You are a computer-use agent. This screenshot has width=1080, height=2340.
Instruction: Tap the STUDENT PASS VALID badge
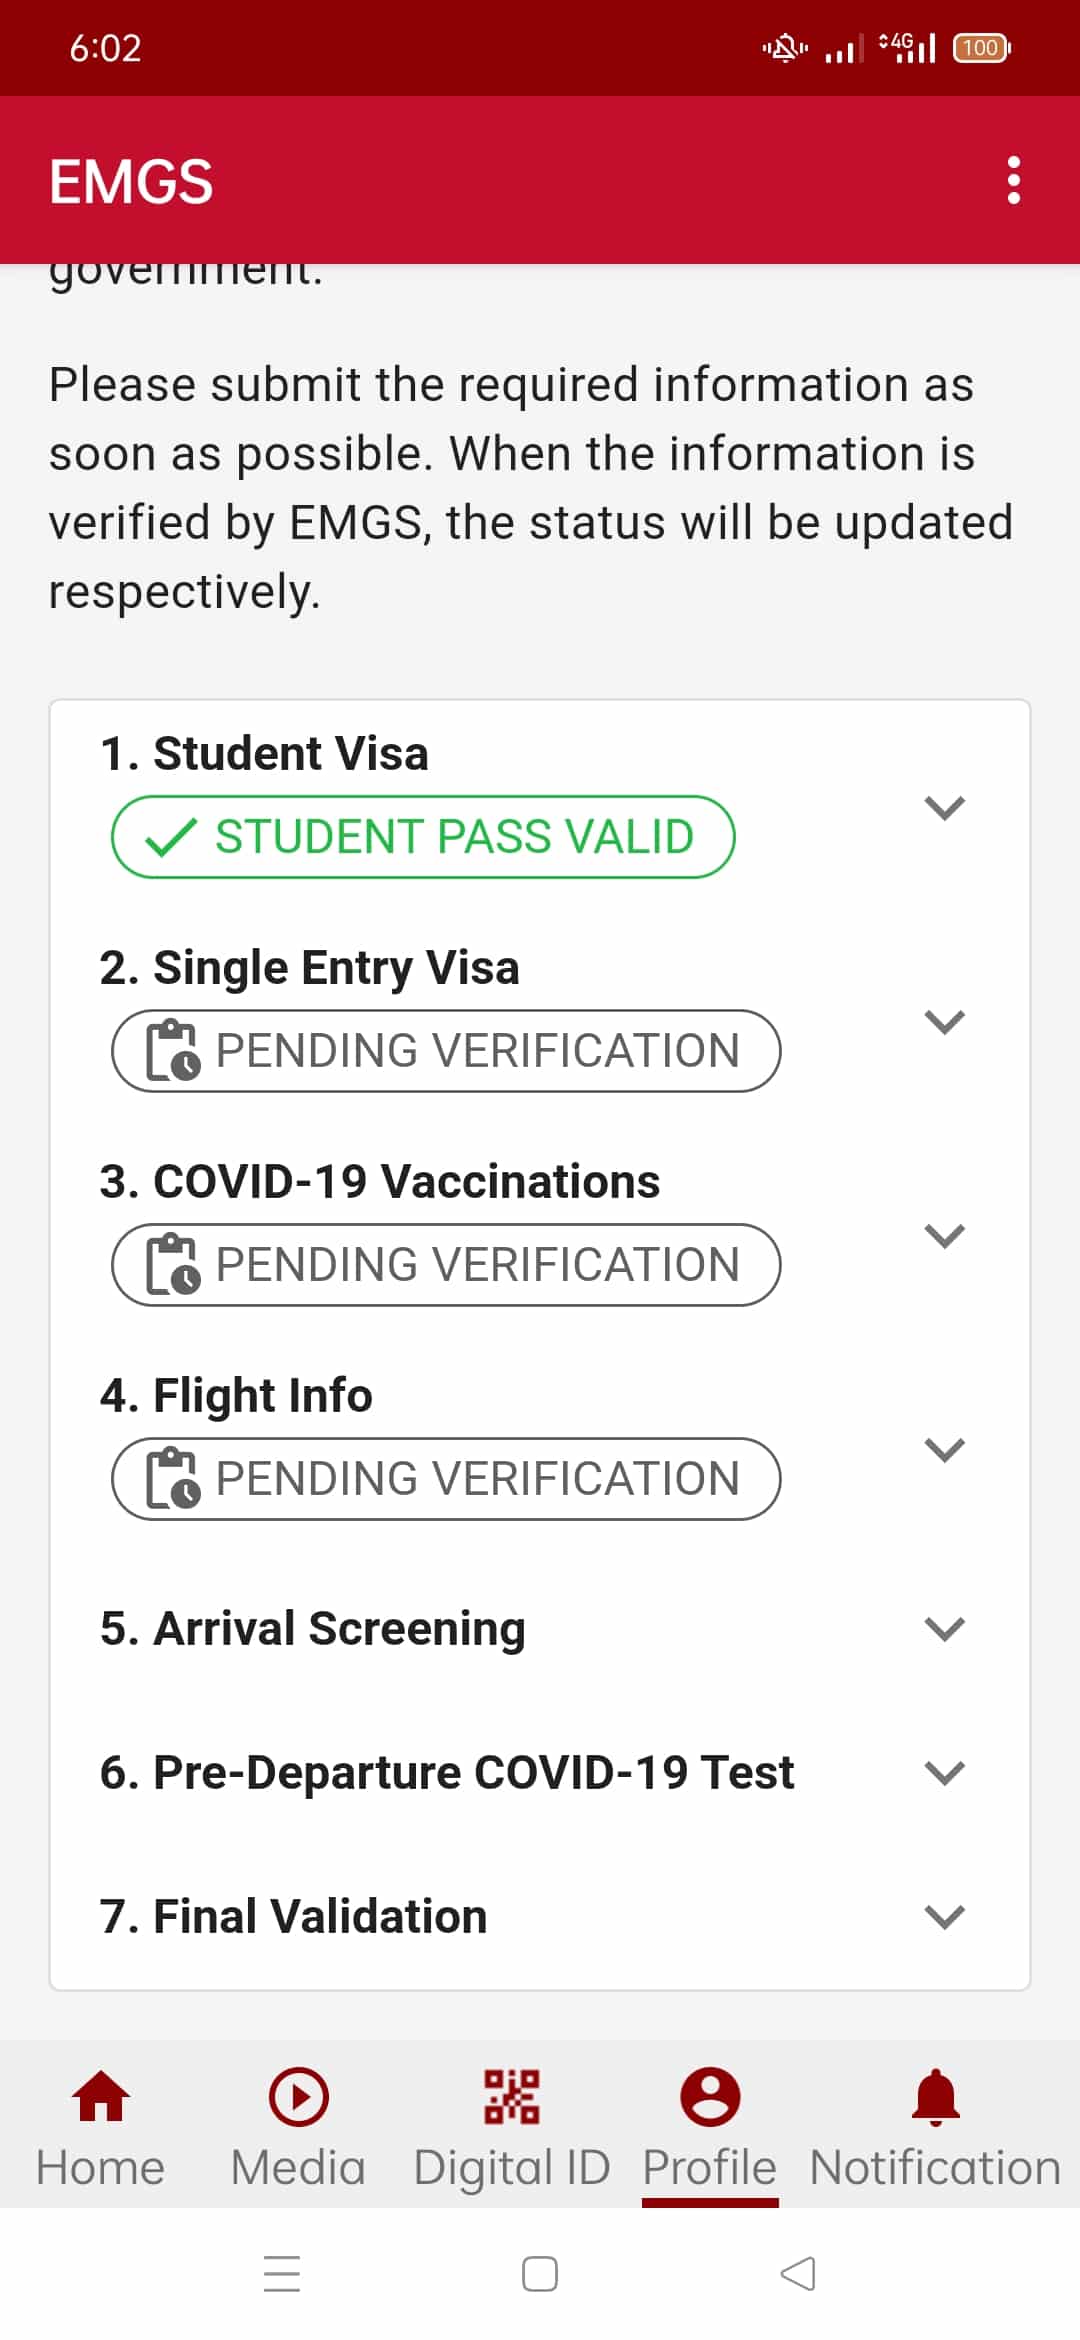(x=423, y=837)
